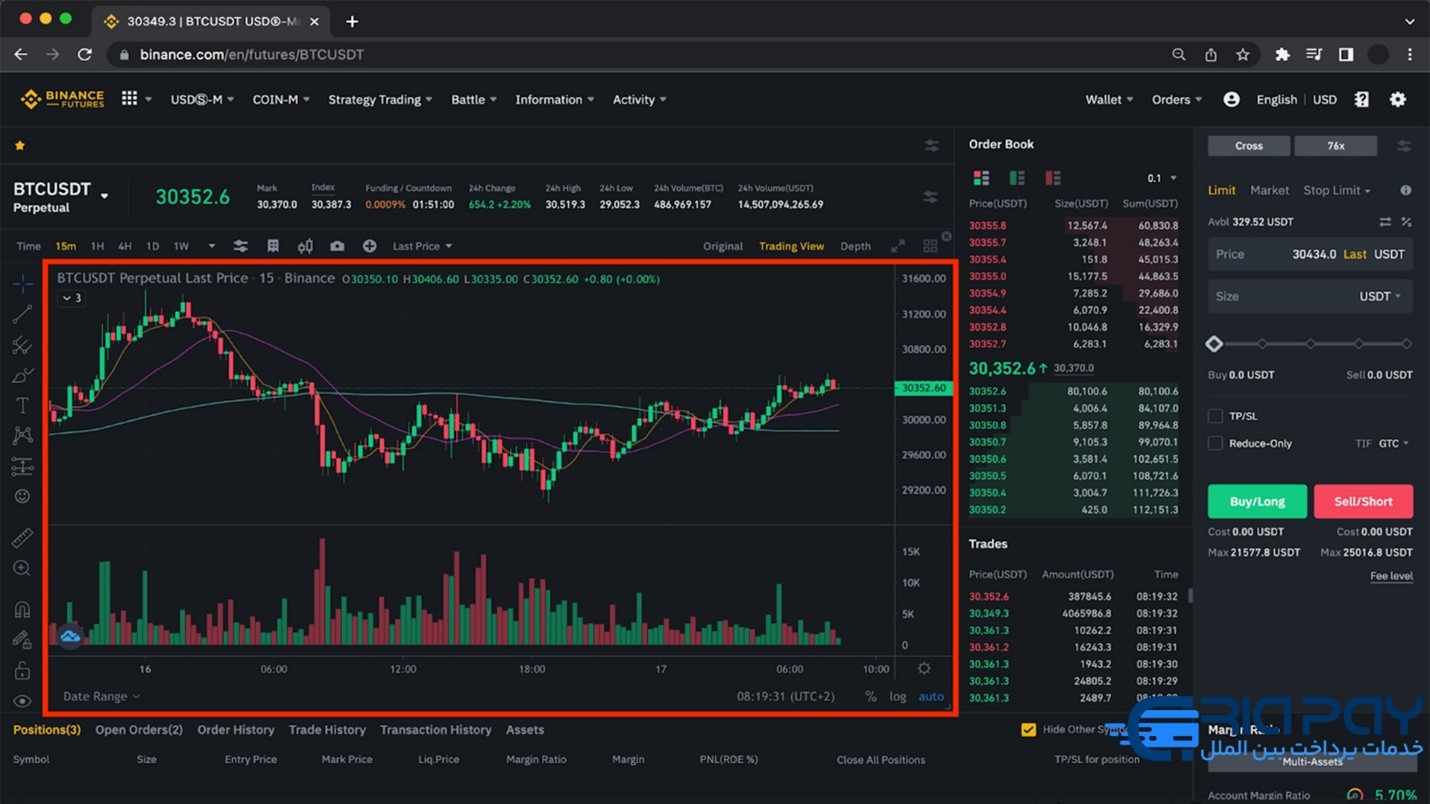1430x804 pixels.
Task: Switch to the Original chart view
Action: (723, 246)
